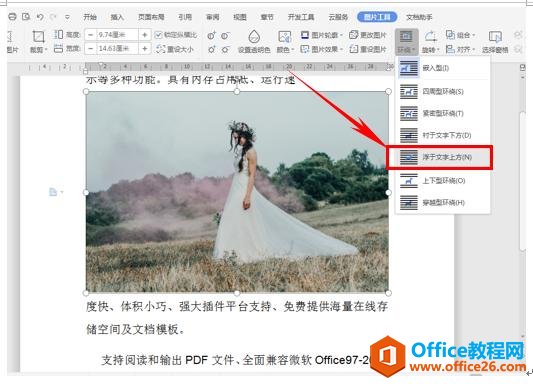This screenshot has width=533, height=384.
Task: Click the vertical scrollbar thumb
Action: pyautogui.click(x=523, y=182)
